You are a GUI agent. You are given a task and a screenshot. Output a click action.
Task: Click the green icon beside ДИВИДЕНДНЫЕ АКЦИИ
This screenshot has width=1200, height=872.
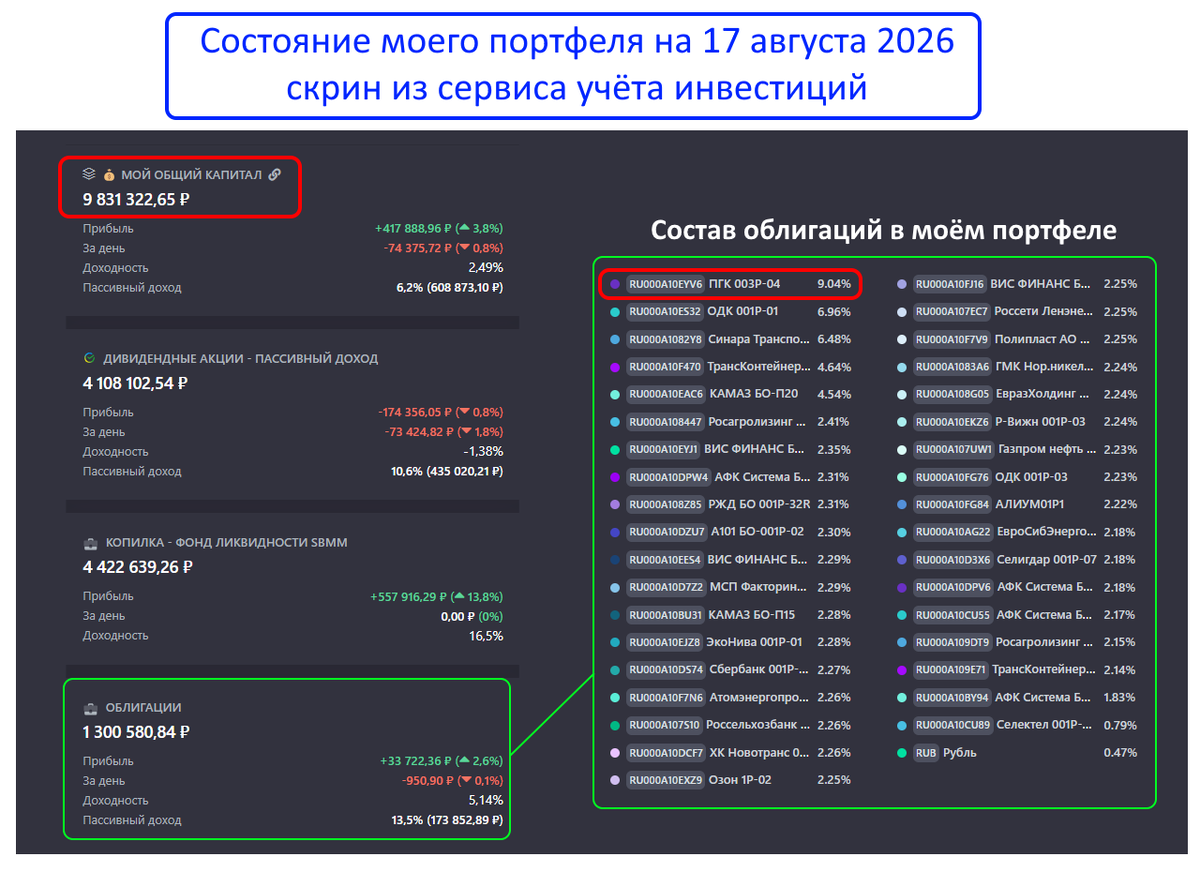tap(89, 358)
